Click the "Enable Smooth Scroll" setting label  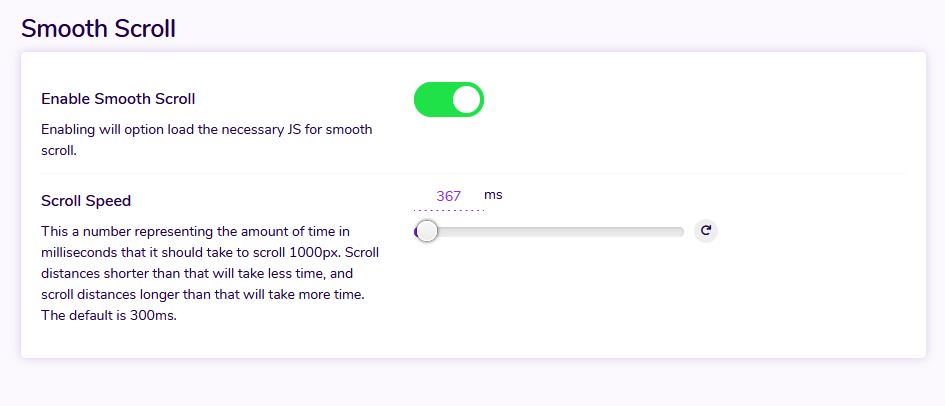[x=118, y=99]
